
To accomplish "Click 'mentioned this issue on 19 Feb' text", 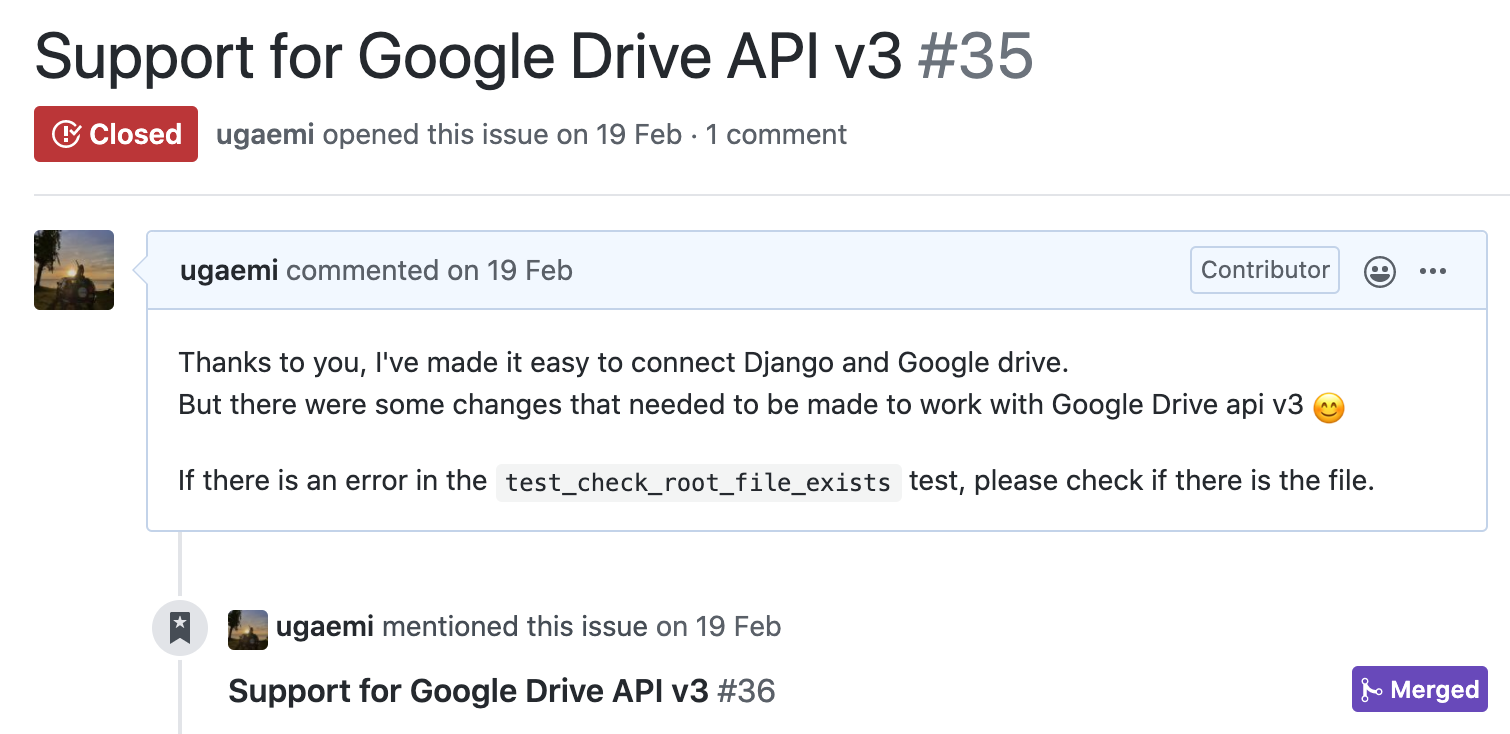I will coord(582,627).
